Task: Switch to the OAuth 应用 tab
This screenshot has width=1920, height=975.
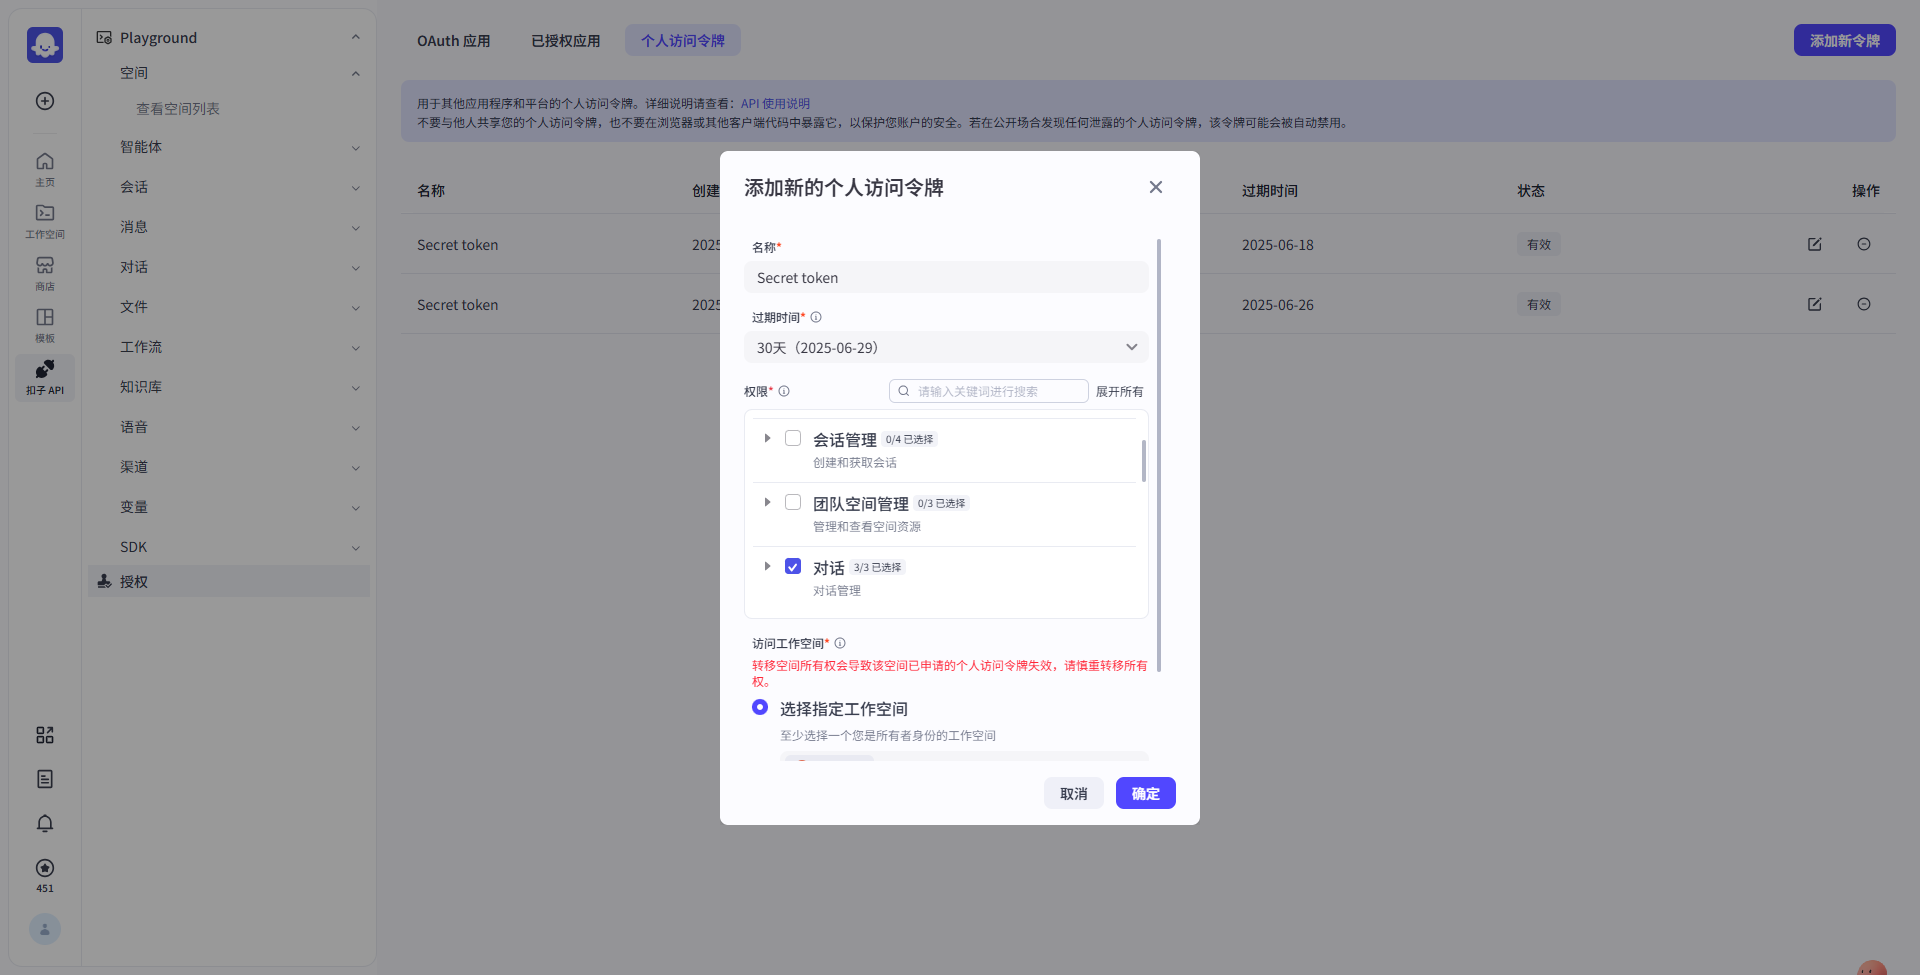Action: pos(453,41)
